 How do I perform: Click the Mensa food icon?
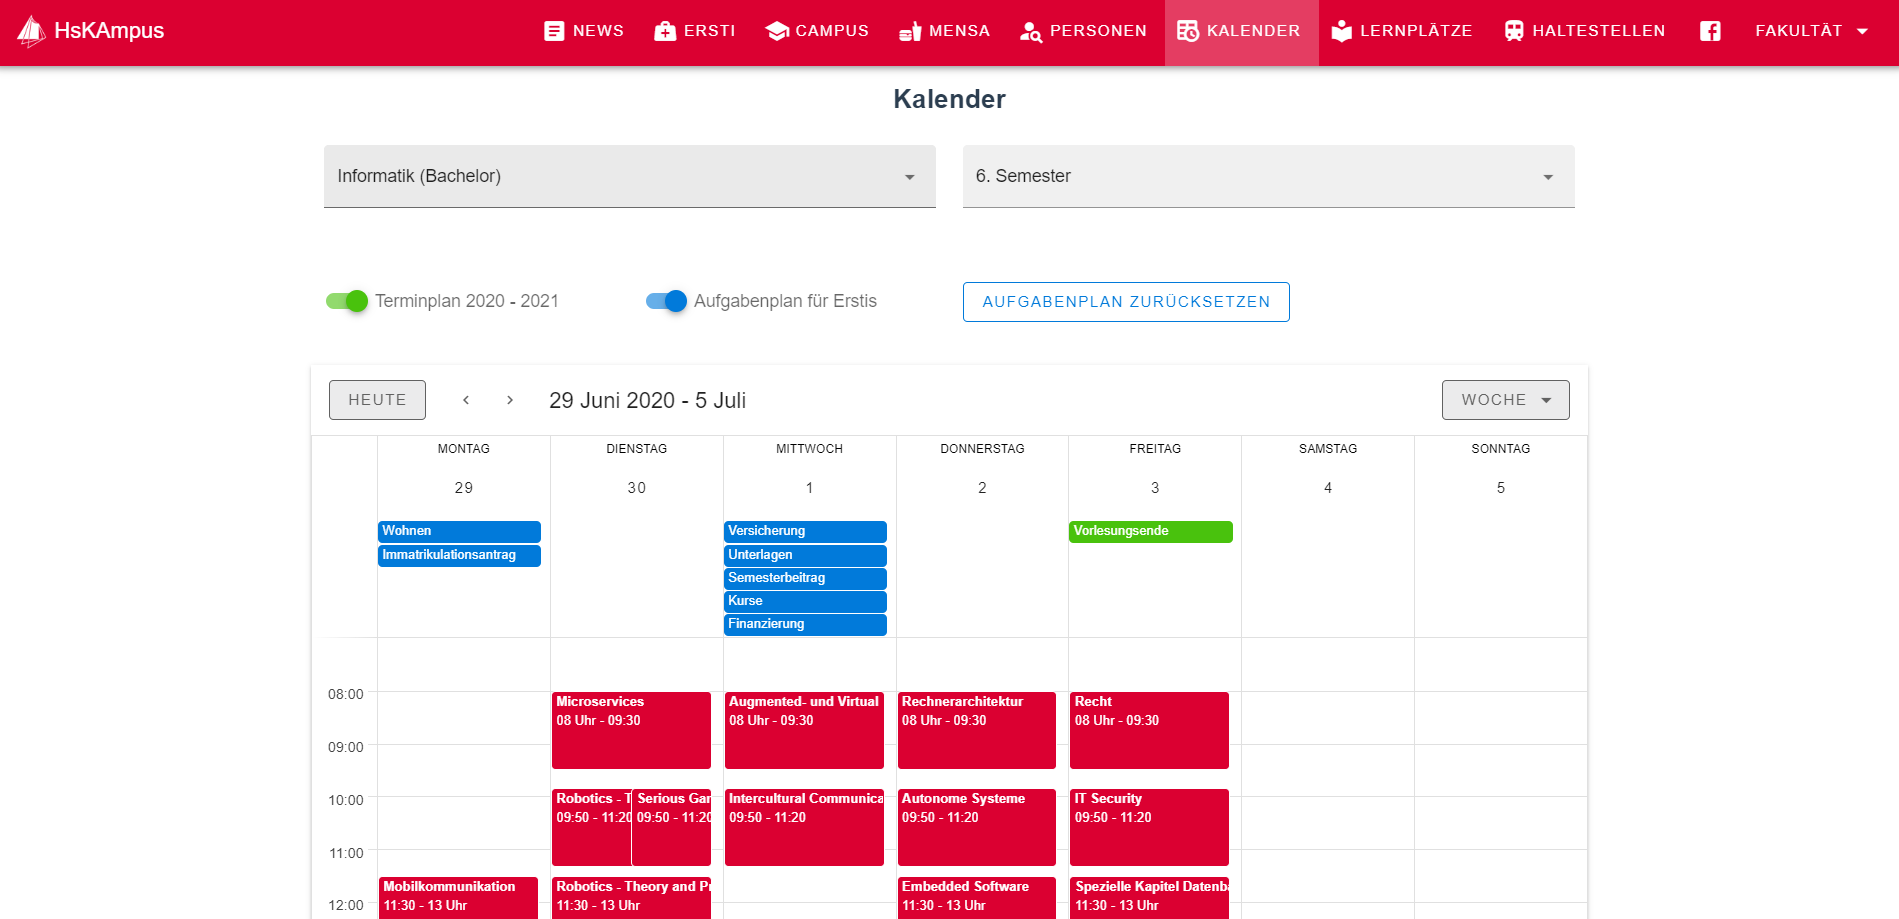(910, 32)
